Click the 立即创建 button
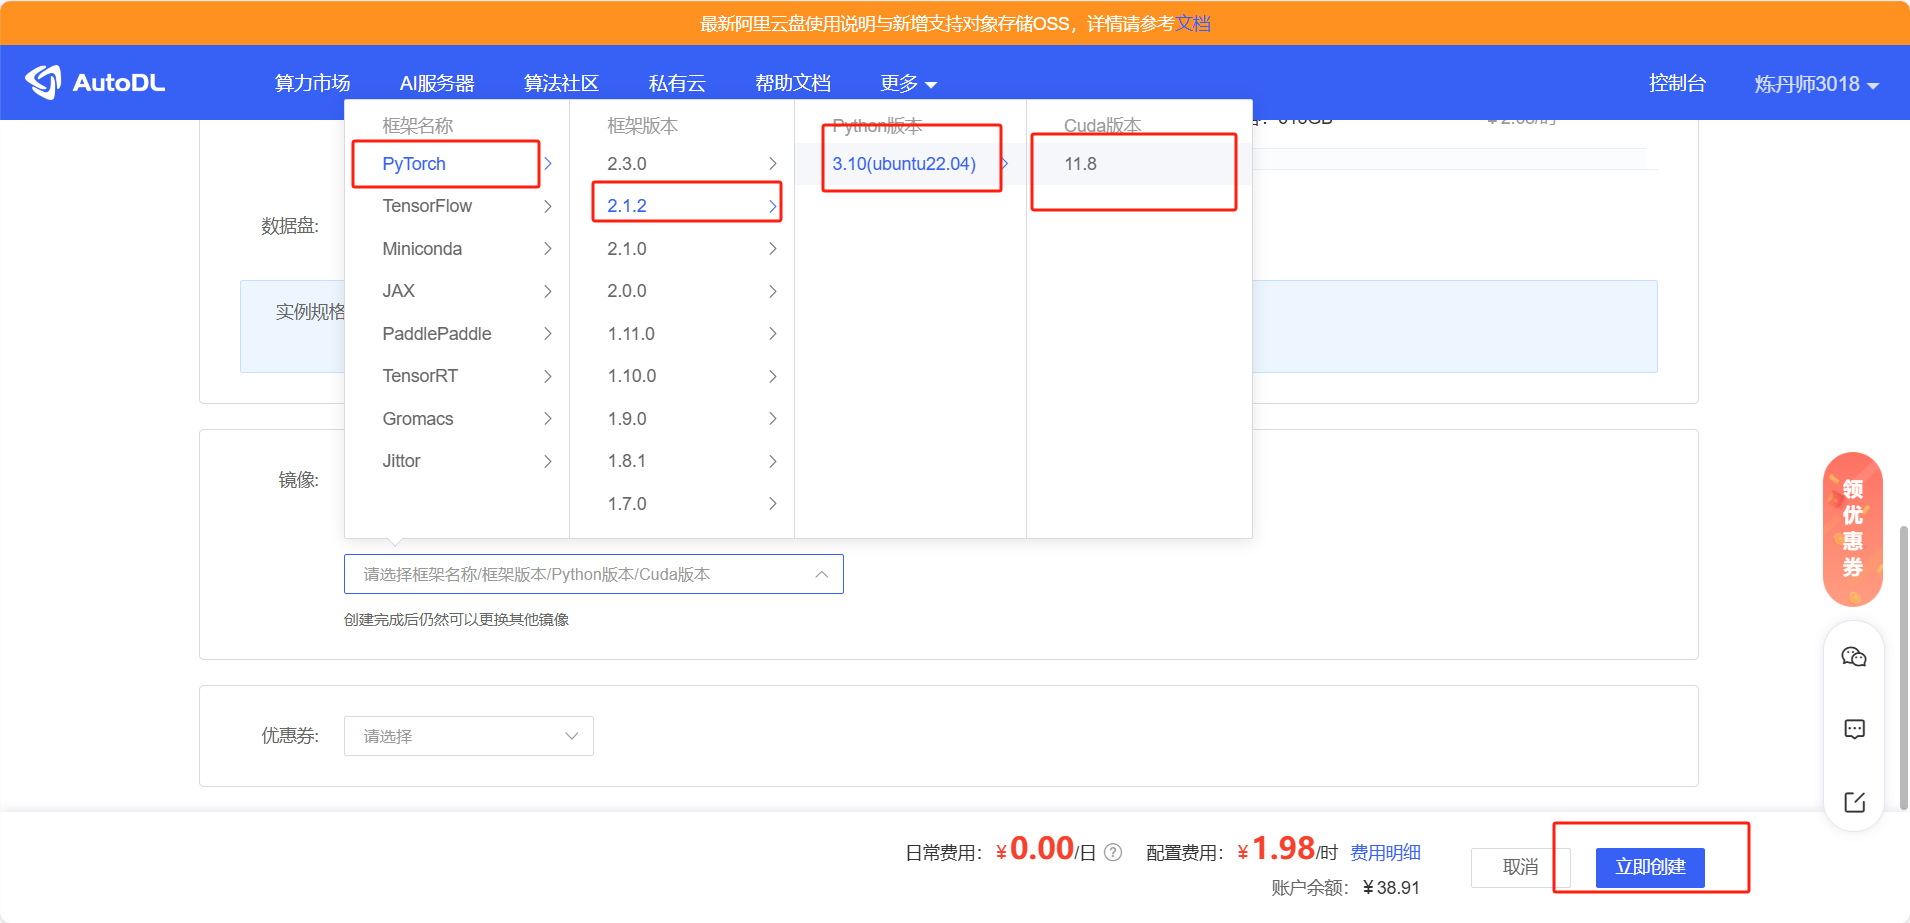 [1650, 867]
